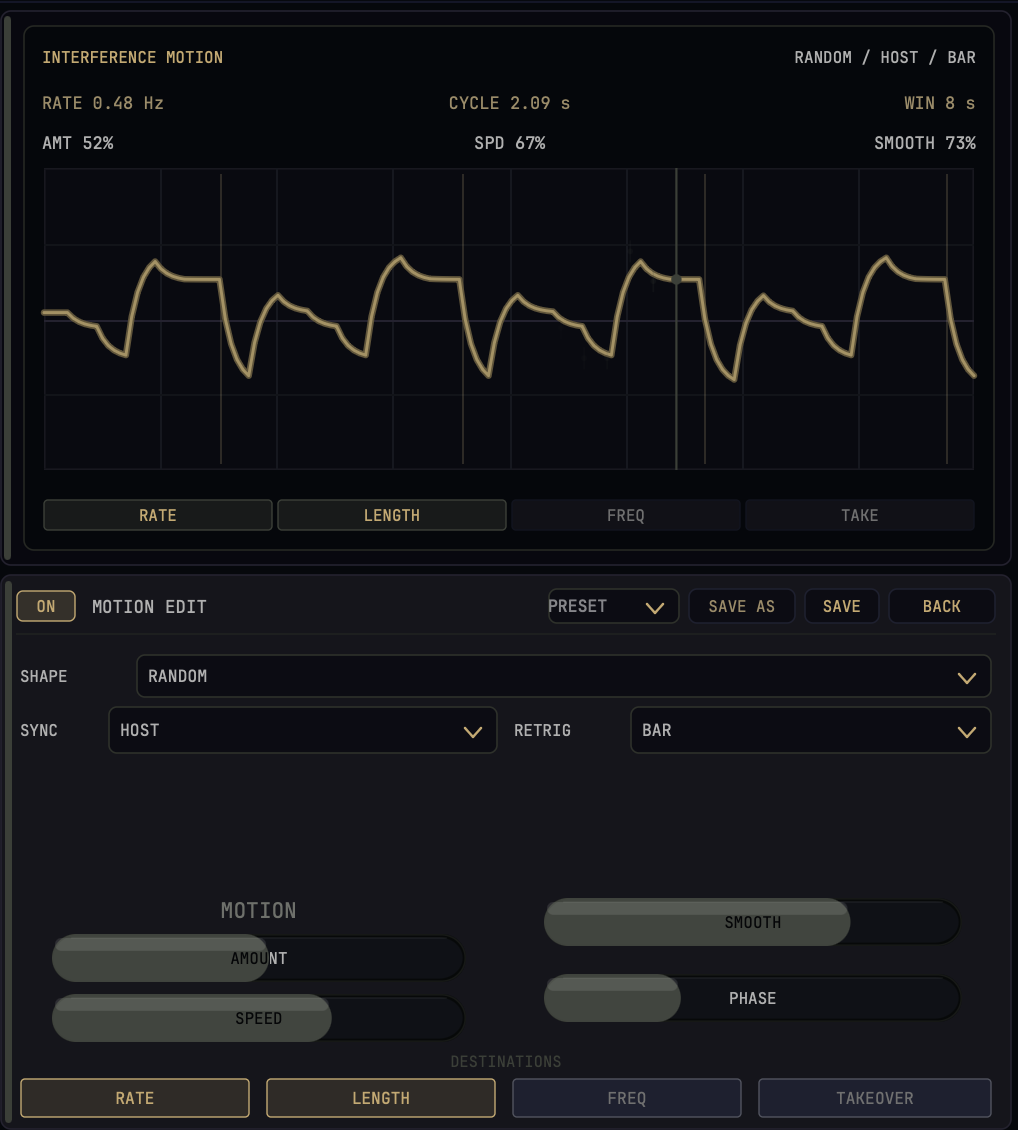Click the RATE 0.48 Hz readout
1018x1130 pixels.
coord(103,103)
